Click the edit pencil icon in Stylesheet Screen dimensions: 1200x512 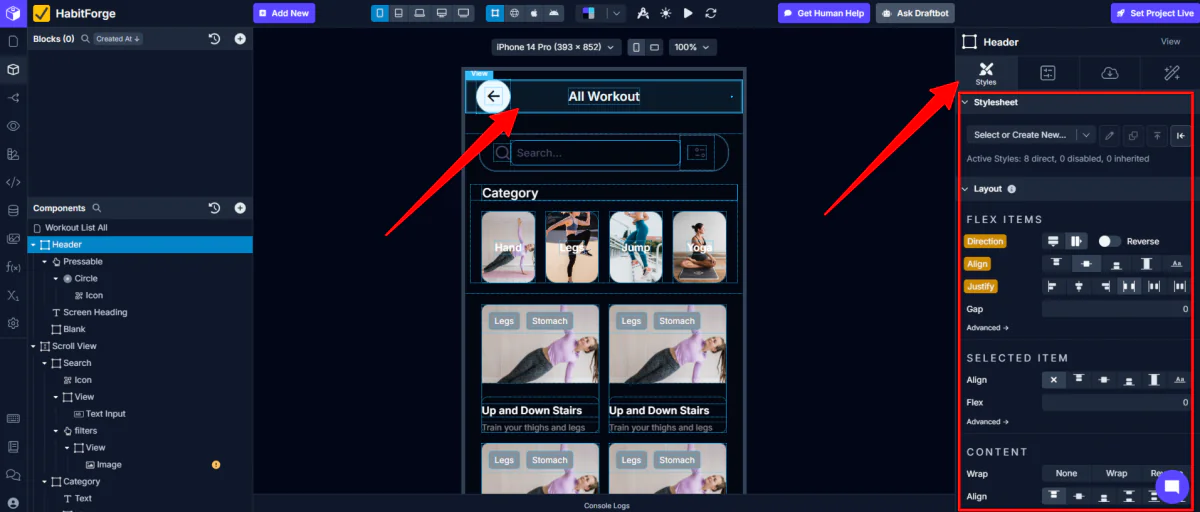(1110, 135)
